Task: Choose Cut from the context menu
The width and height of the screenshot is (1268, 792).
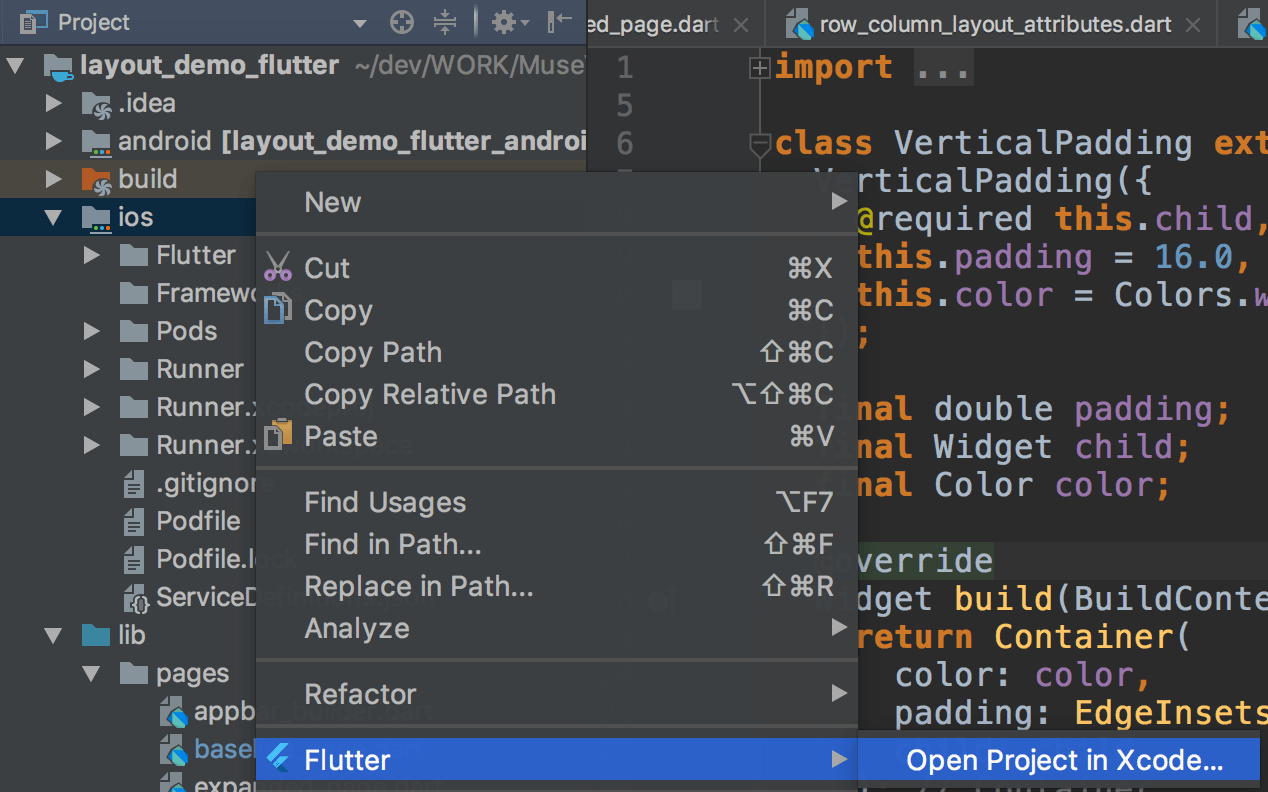Action: [557, 268]
